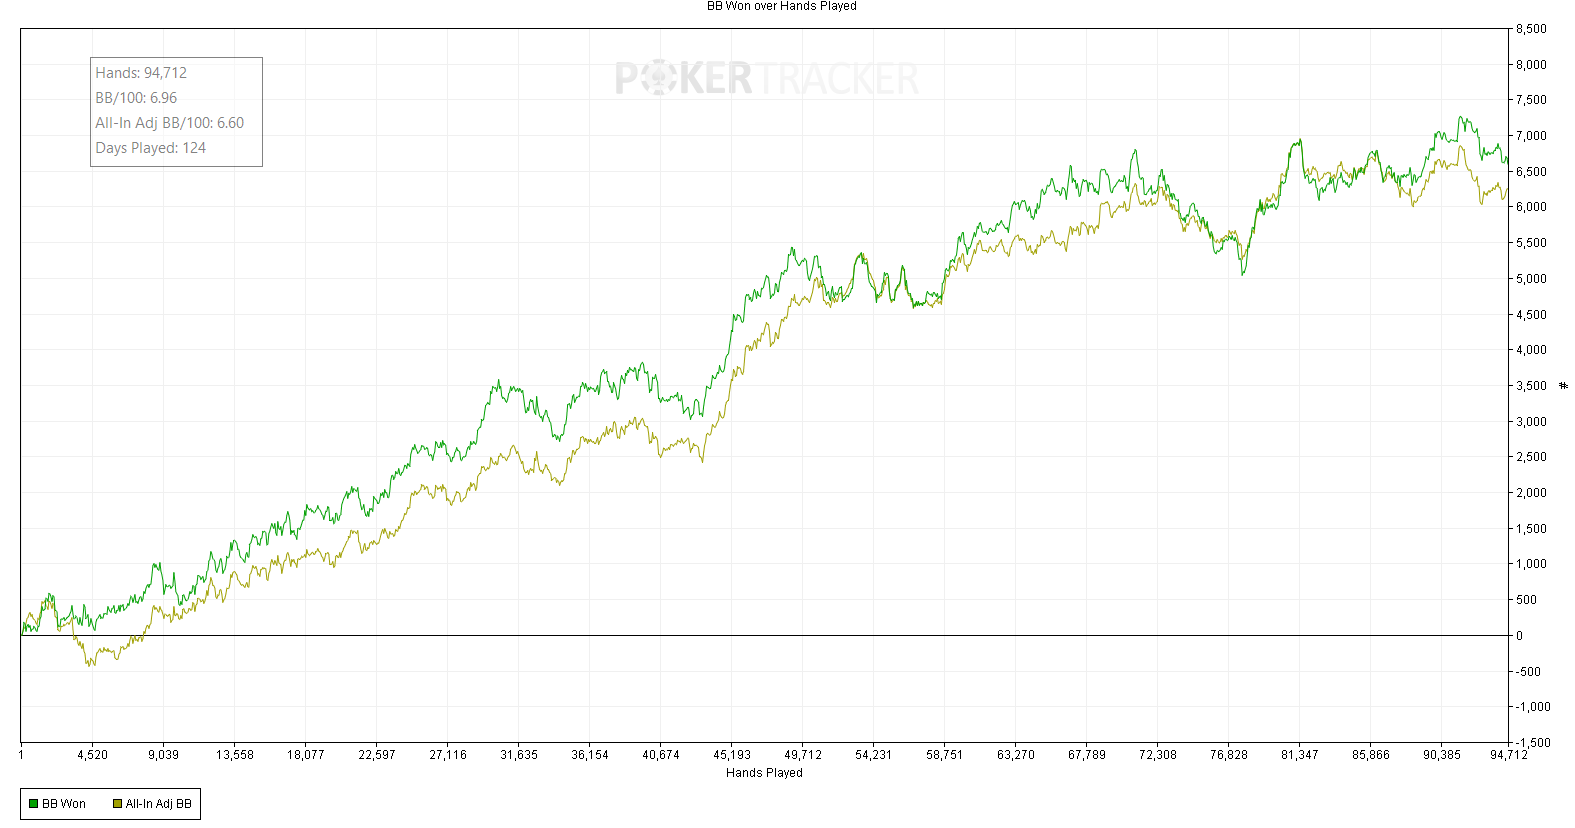
Task: Click y-axis label 3,500
Action: pos(1531,386)
